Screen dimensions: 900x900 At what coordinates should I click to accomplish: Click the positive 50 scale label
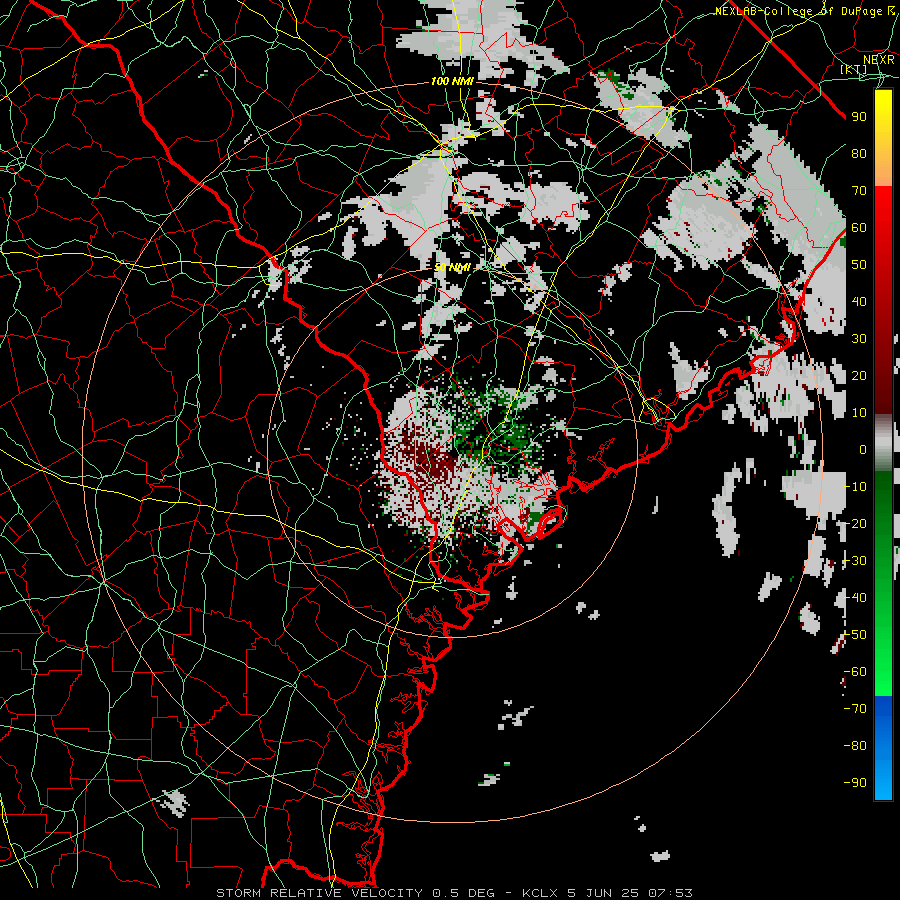tap(859, 265)
